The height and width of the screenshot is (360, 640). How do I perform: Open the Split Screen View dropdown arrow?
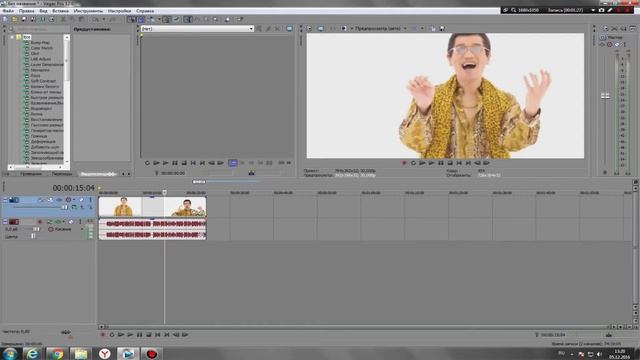coord(351,29)
